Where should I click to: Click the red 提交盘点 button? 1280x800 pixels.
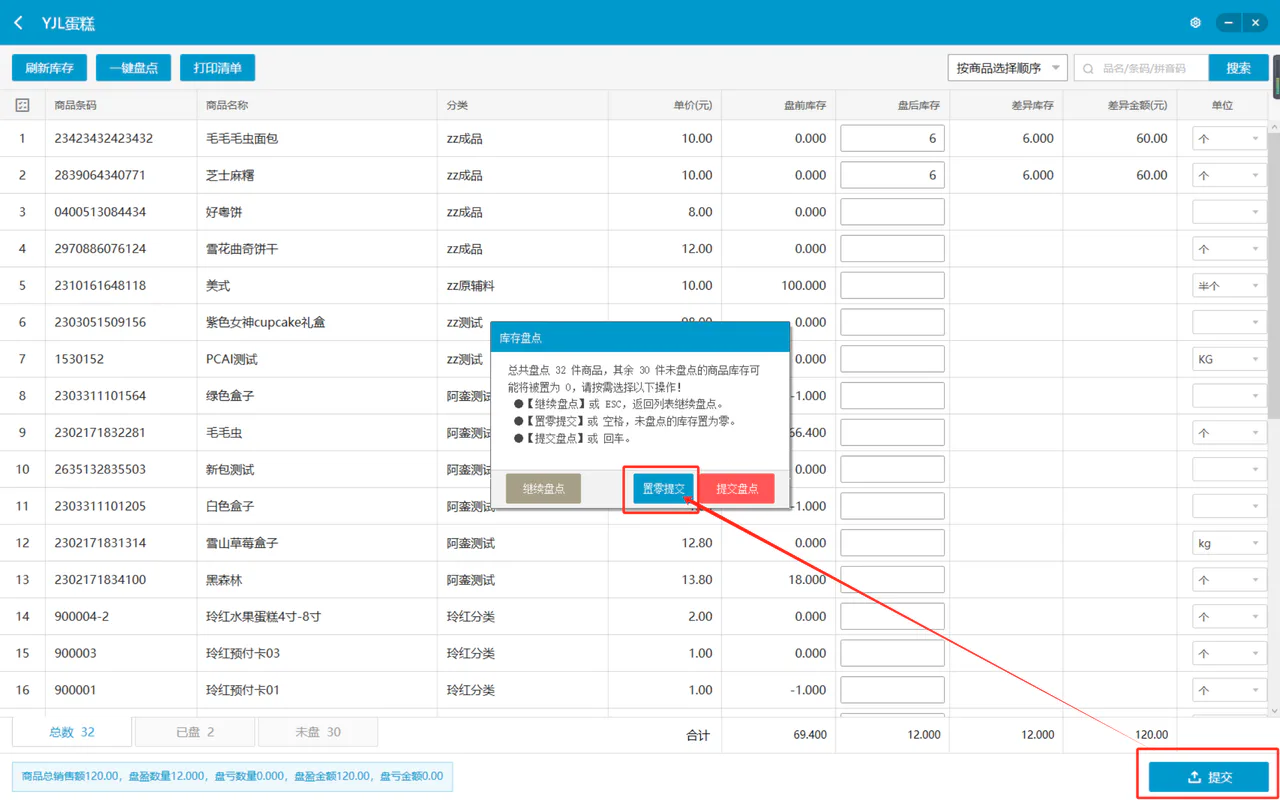pyautogui.click(x=737, y=488)
